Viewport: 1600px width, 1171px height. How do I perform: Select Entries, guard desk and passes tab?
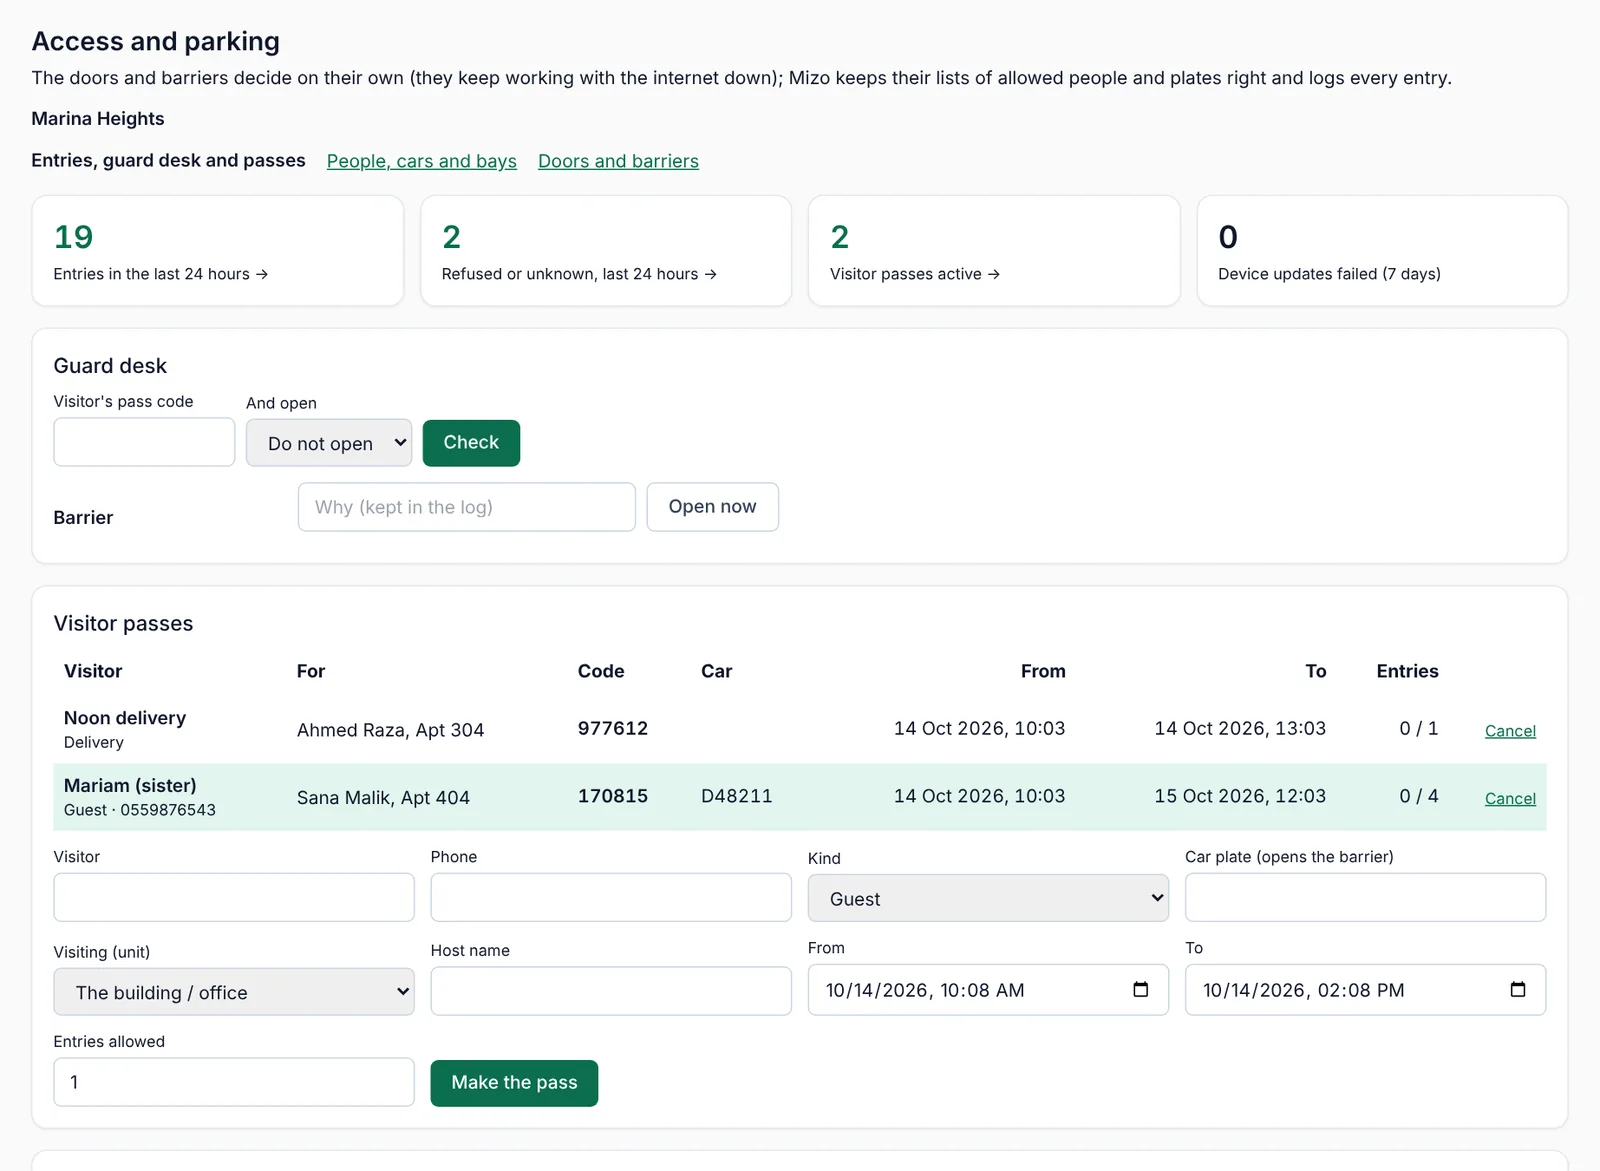(x=168, y=160)
